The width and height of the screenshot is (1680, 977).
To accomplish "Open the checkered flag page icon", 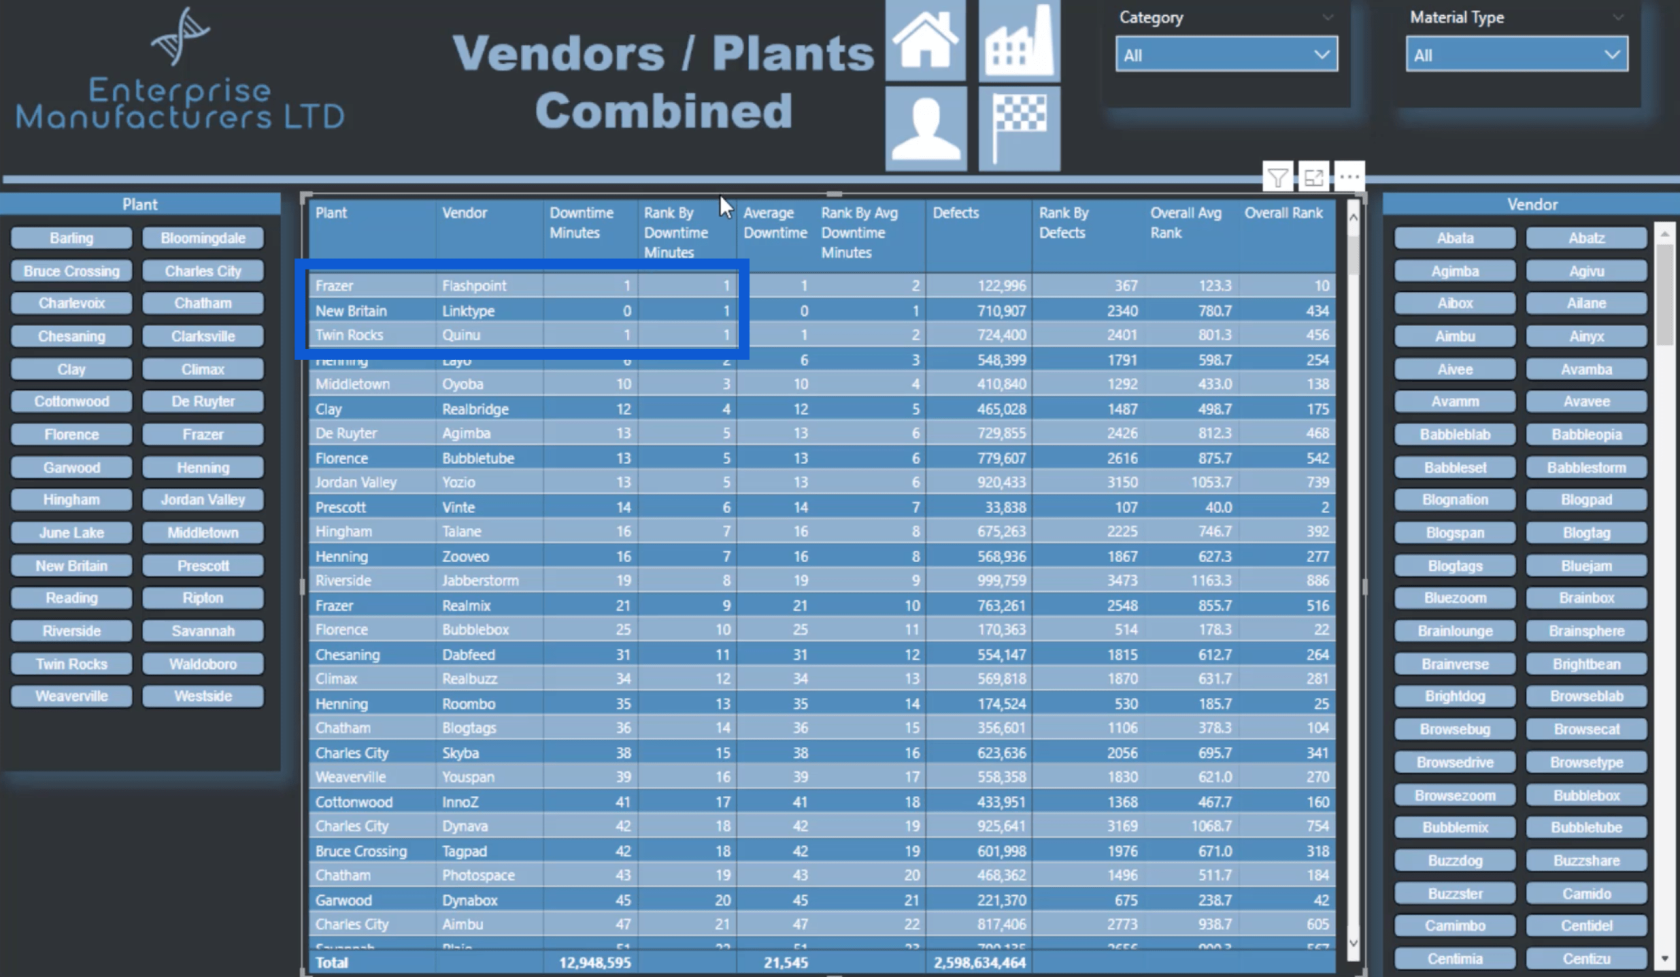I will coord(1019,128).
